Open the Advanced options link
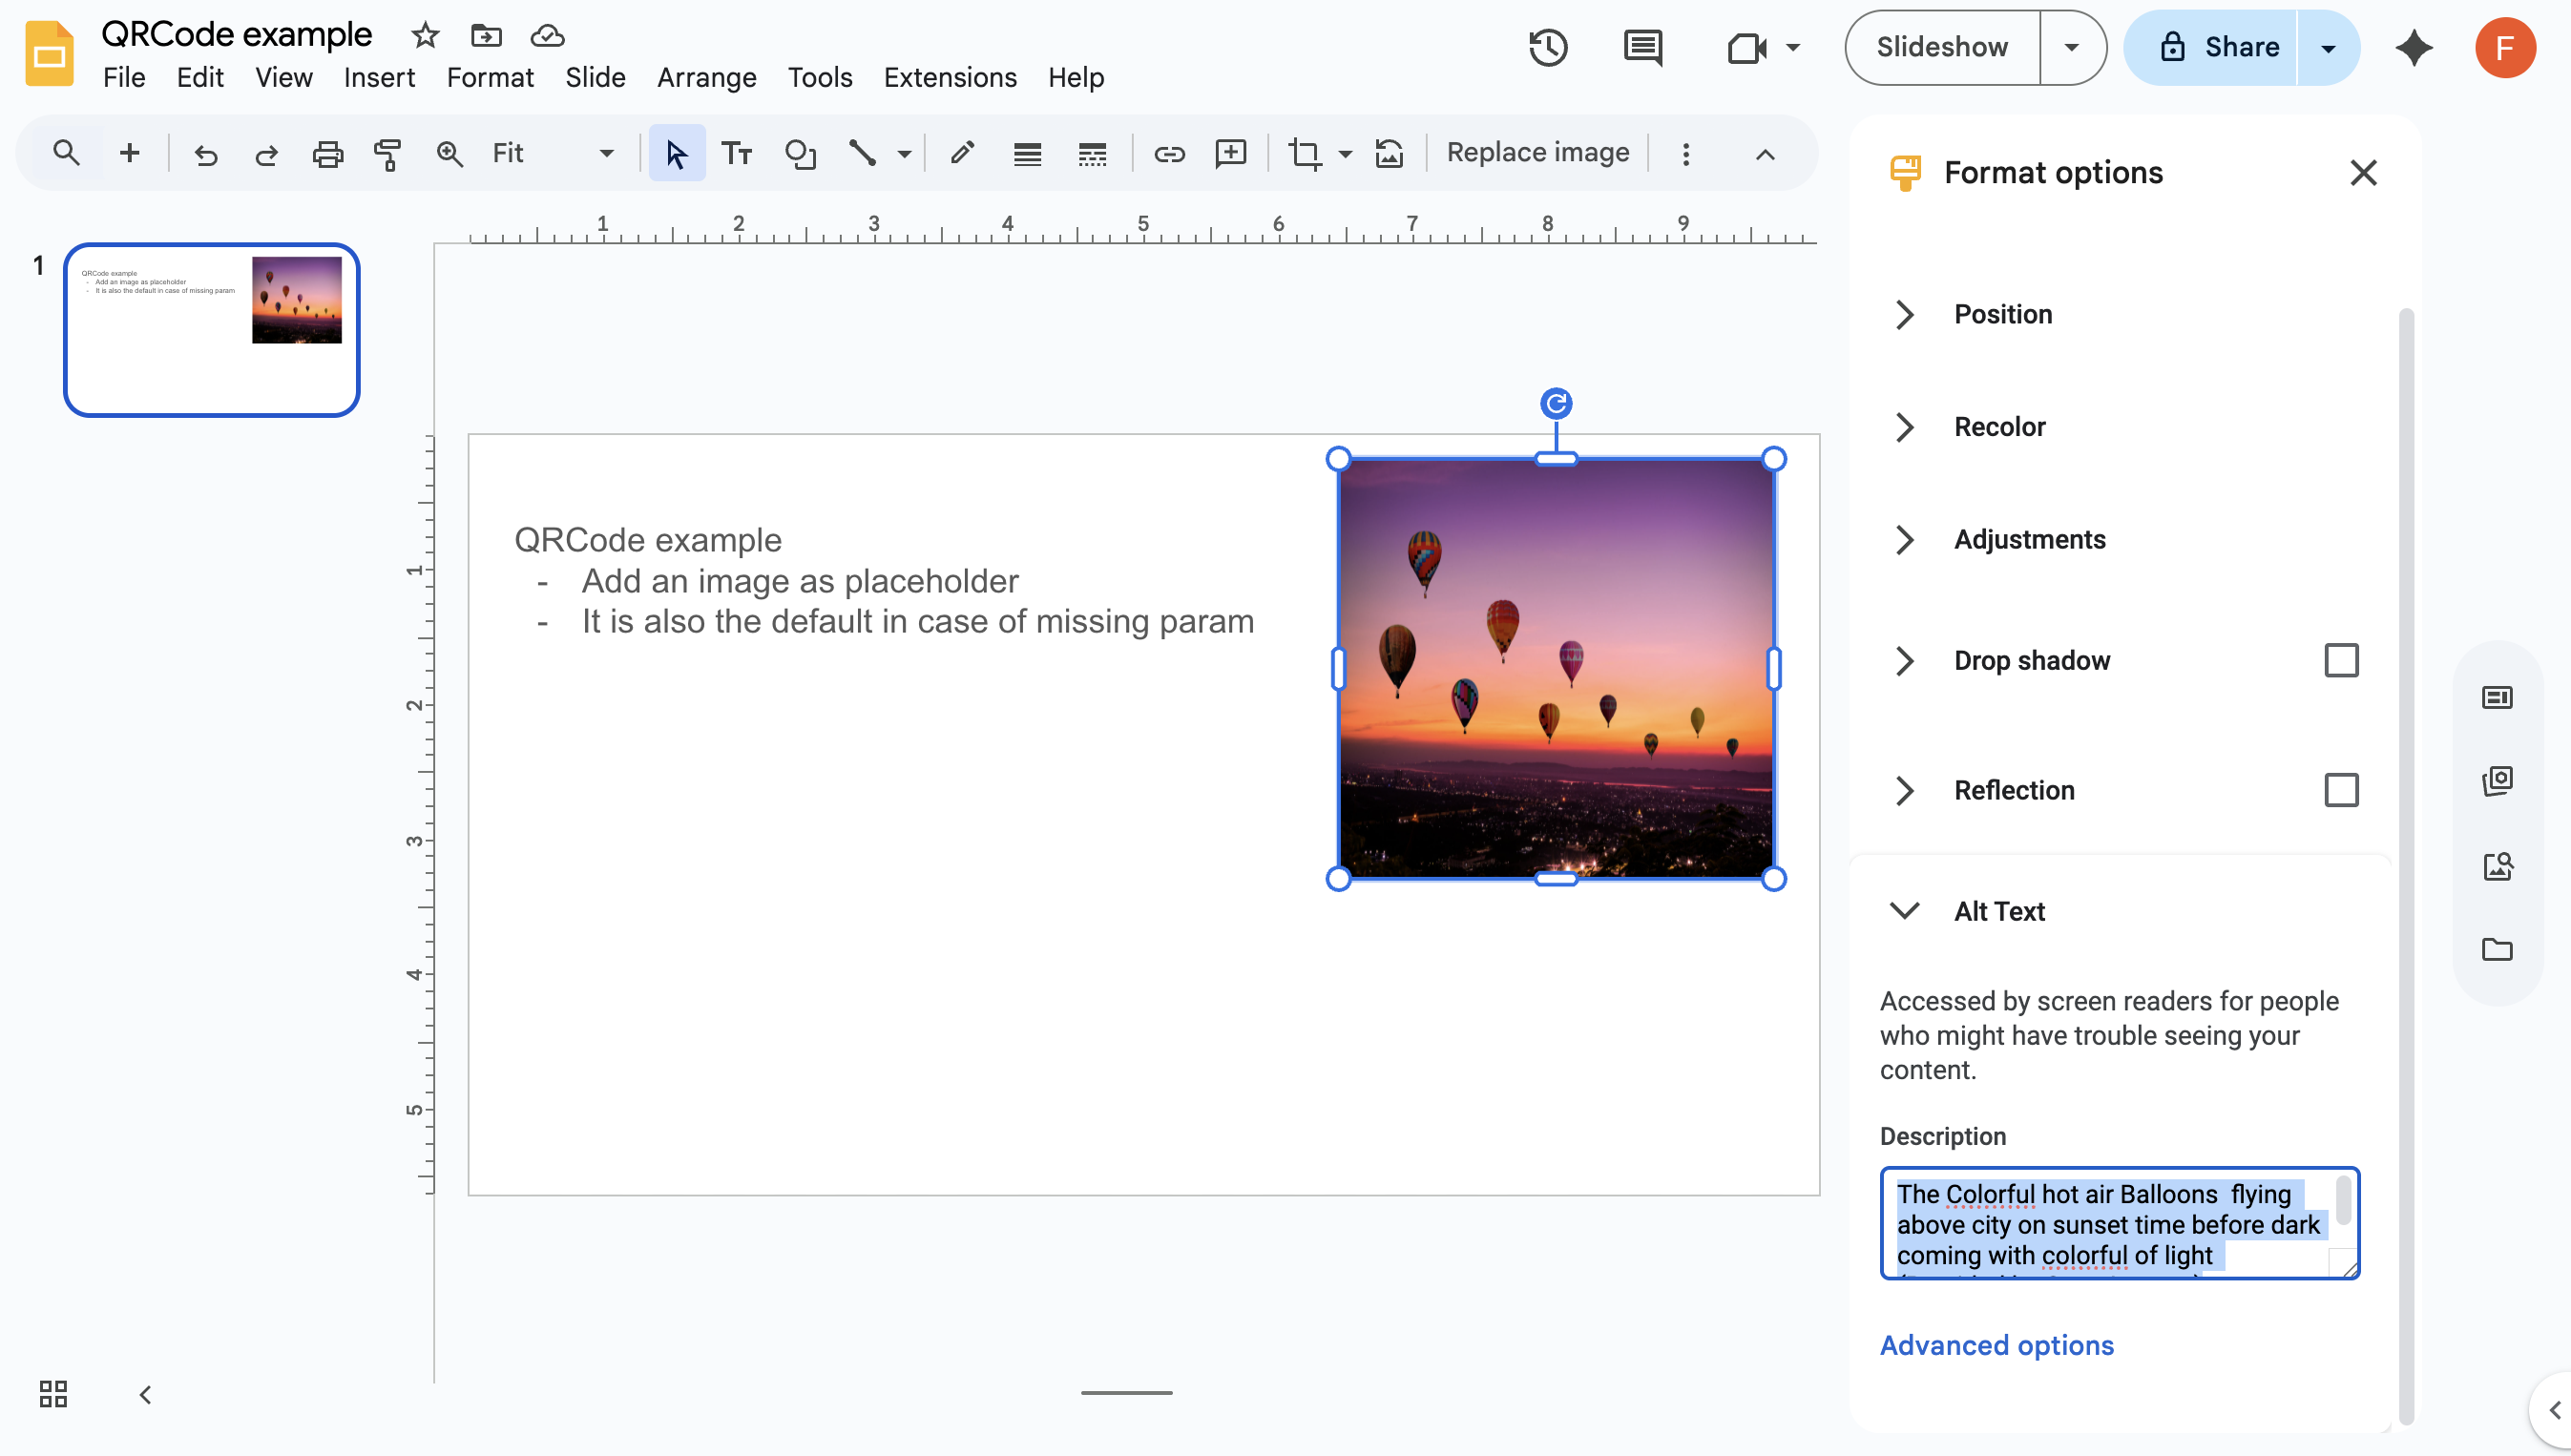 1996,1345
